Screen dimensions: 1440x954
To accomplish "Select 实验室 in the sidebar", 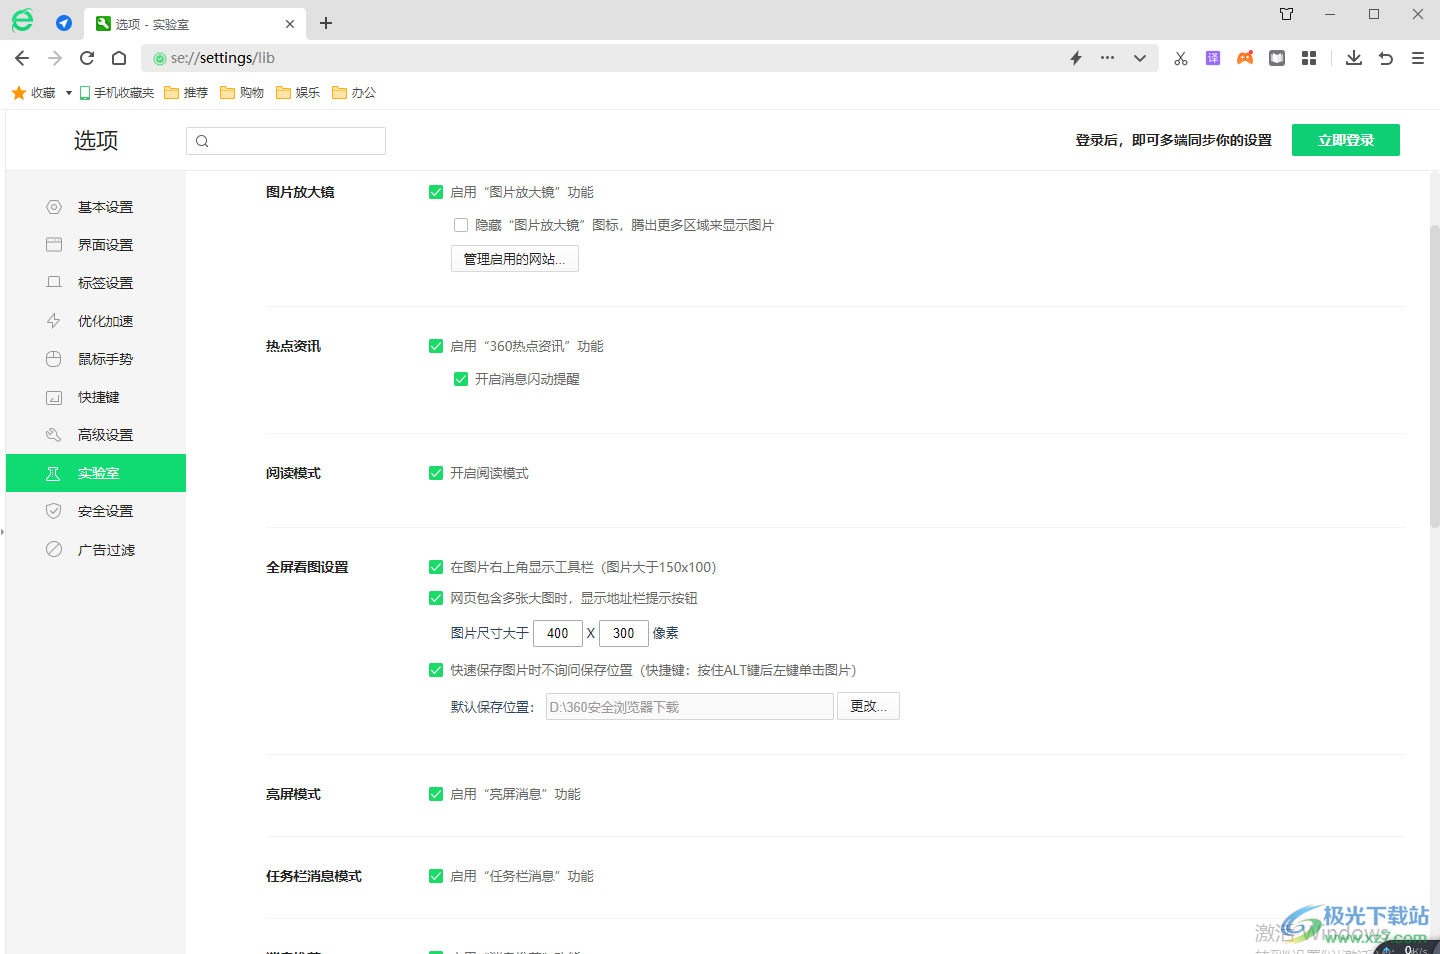I will coord(96,473).
